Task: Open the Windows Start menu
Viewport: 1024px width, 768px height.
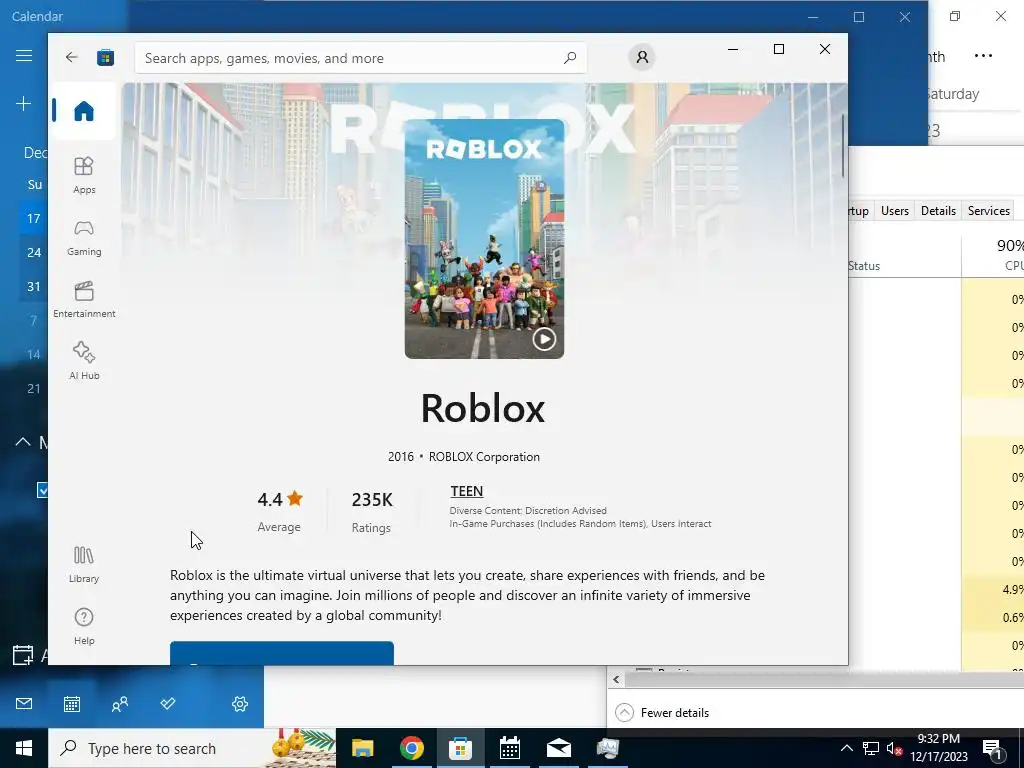Action: [x=24, y=748]
